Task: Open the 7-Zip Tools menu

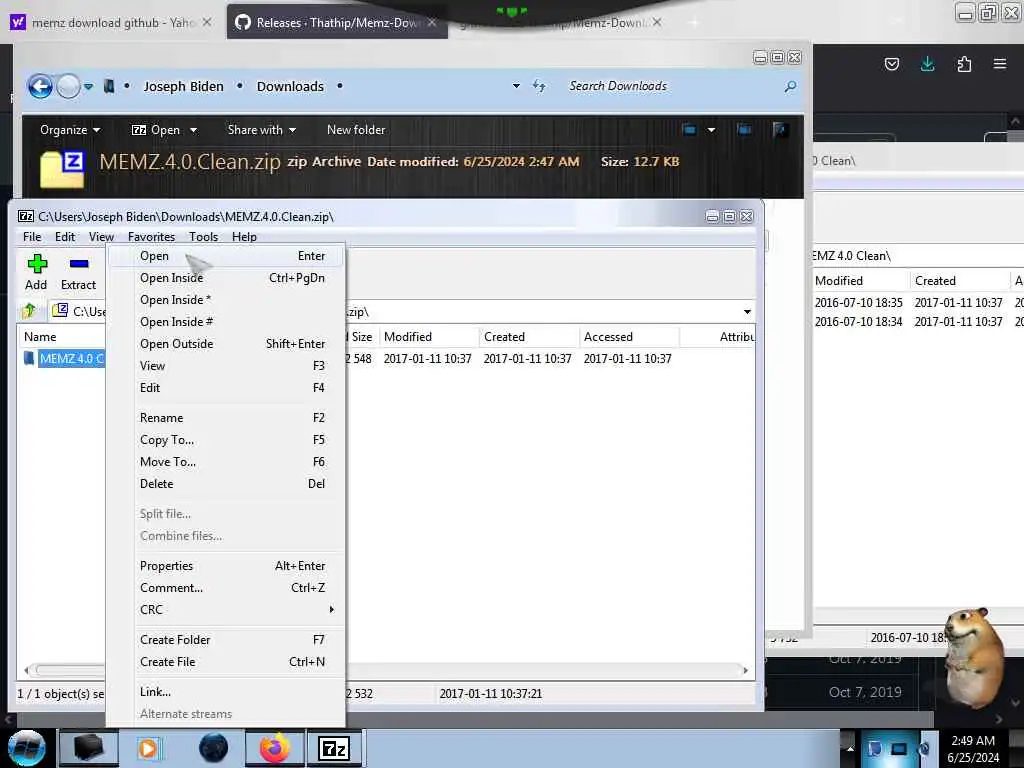Action: [204, 236]
